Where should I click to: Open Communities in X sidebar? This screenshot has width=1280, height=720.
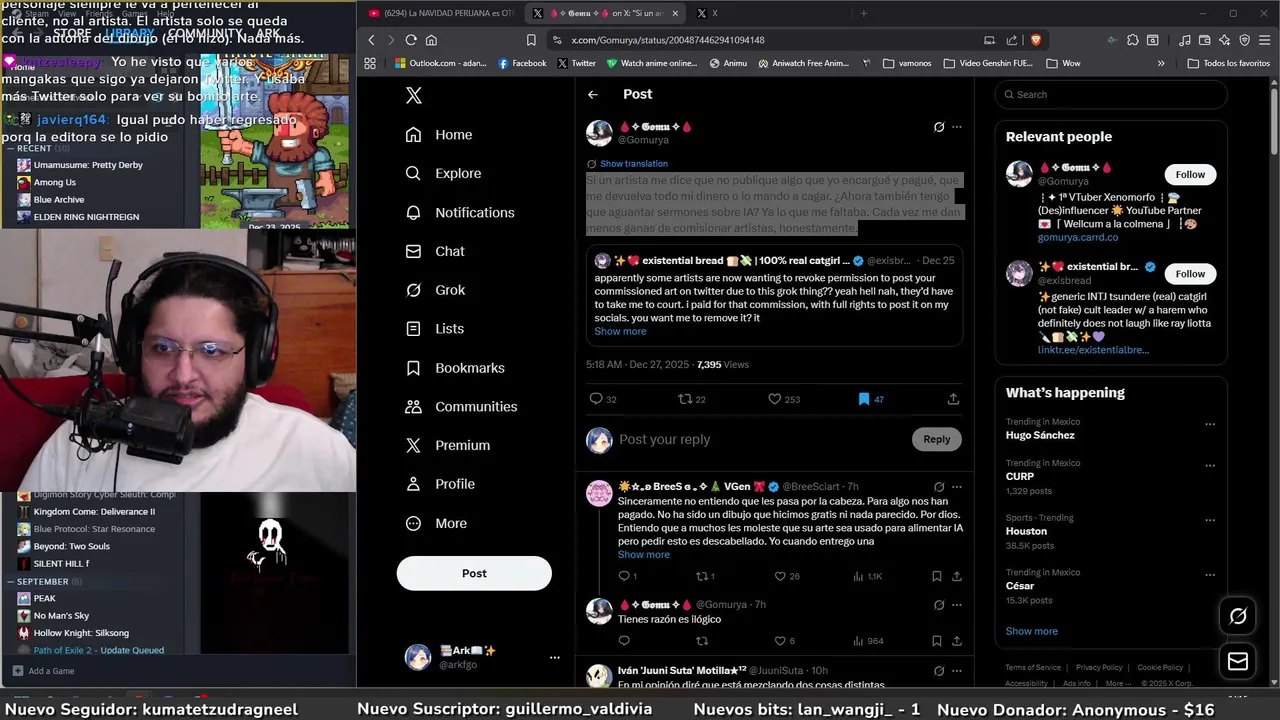click(461, 406)
